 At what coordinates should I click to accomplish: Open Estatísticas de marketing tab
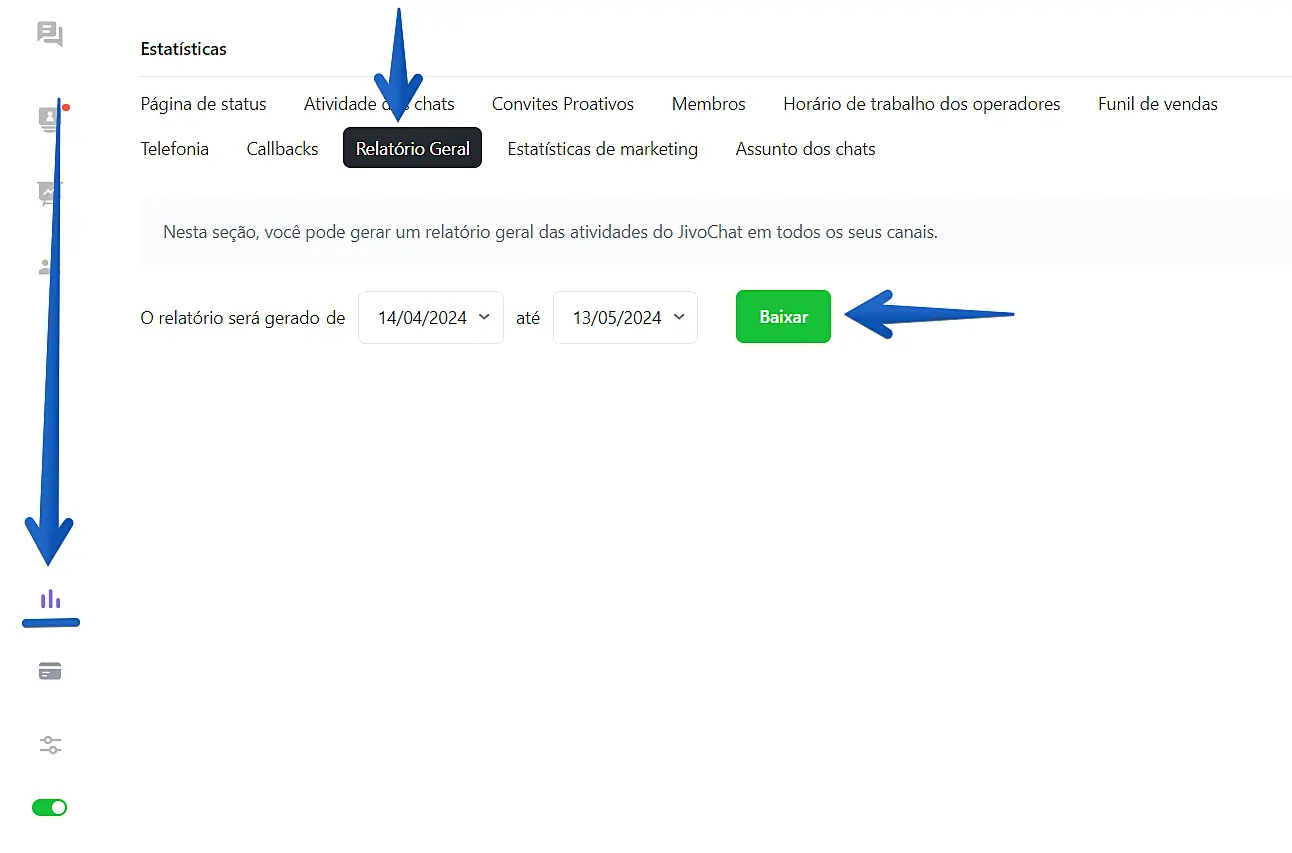[602, 149]
